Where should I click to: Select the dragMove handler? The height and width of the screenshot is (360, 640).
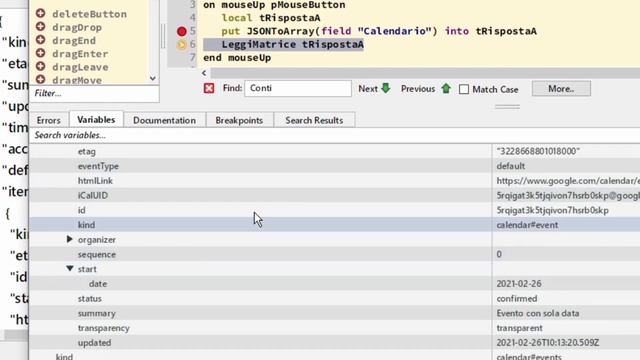pyautogui.click(x=77, y=80)
